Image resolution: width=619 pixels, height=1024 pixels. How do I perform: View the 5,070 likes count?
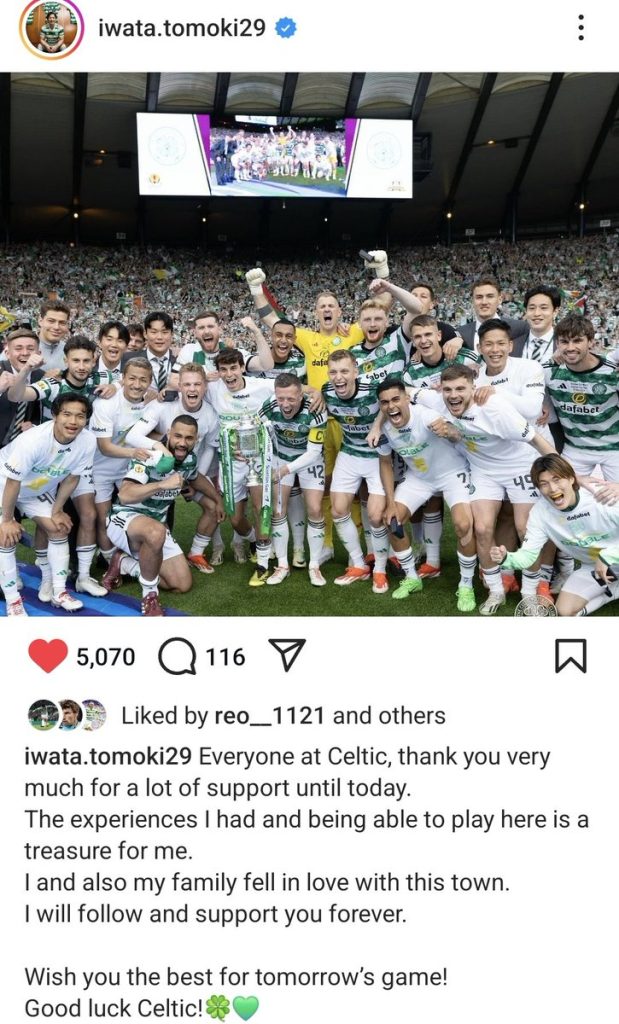(x=106, y=656)
